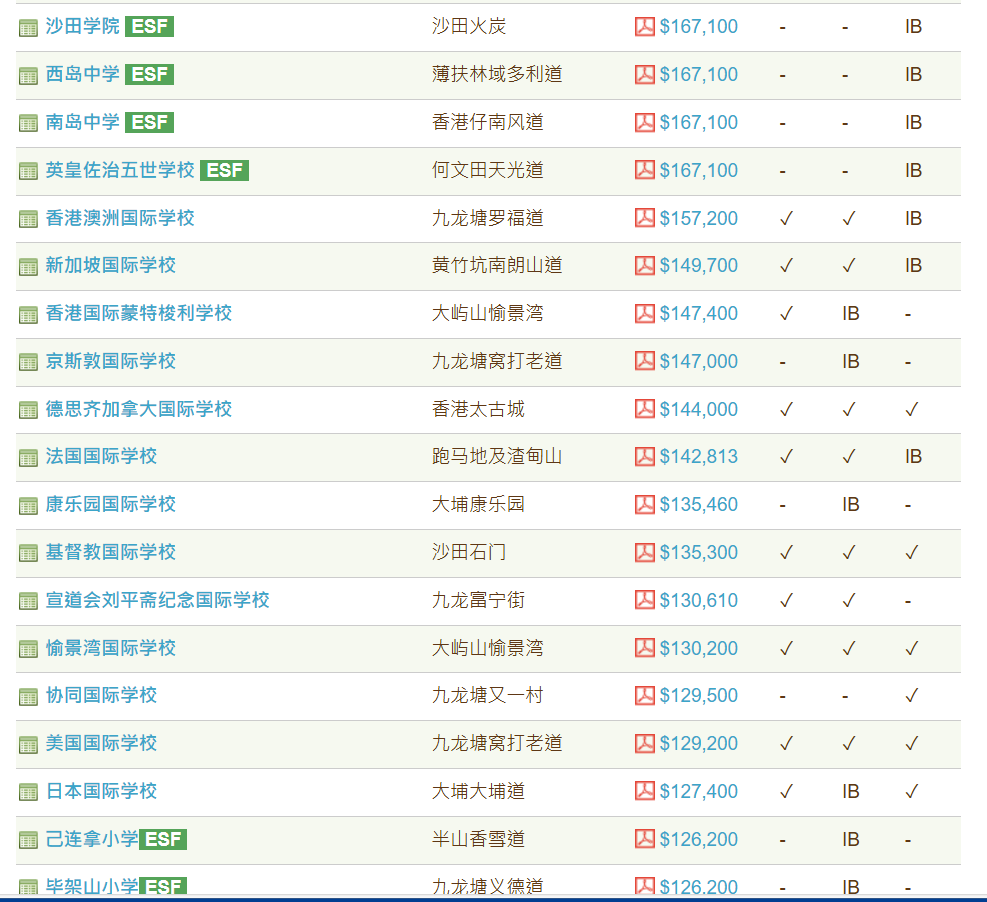Click the table icon before 香港澳洲国际学校
Screen dimensions: 987x902
[28, 220]
